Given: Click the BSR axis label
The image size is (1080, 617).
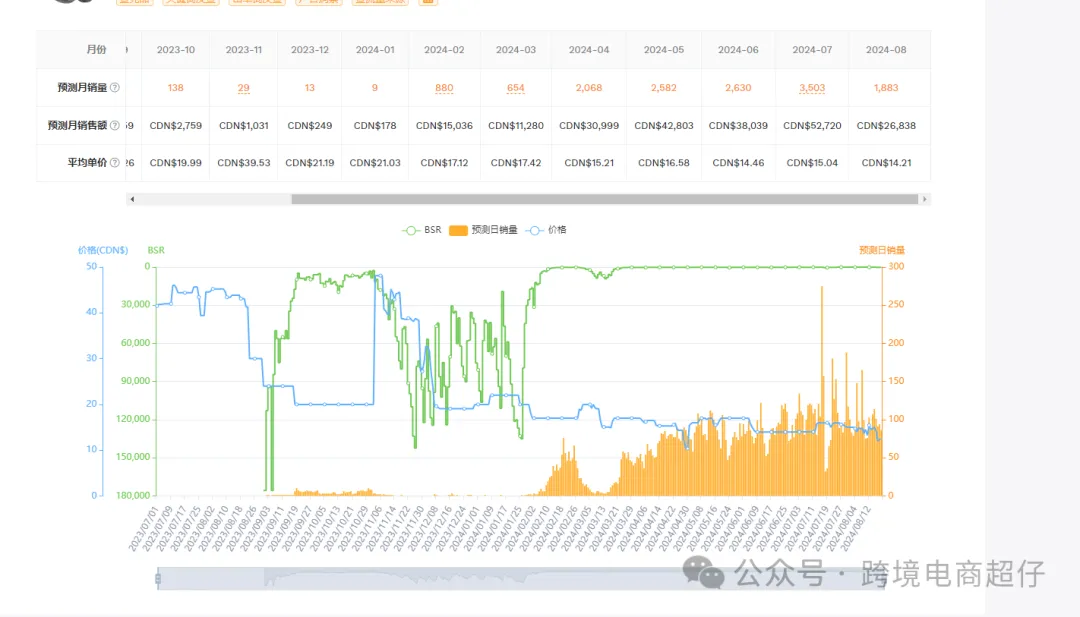Looking at the screenshot, I should click(156, 250).
